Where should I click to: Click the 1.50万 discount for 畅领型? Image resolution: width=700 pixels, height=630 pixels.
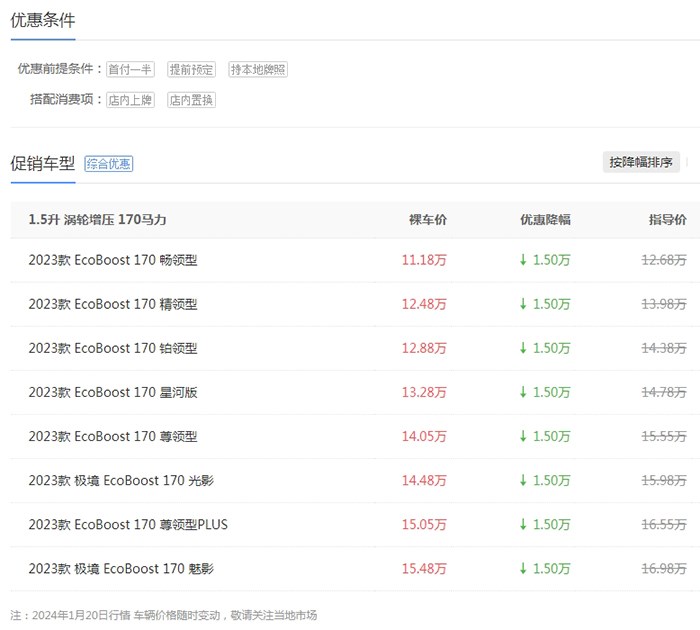coord(545,260)
